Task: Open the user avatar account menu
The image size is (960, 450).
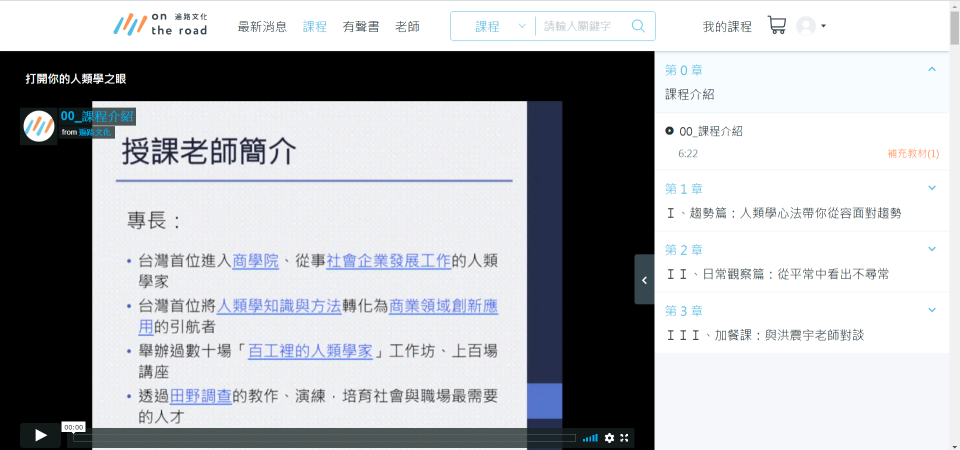Action: pos(806,26)
